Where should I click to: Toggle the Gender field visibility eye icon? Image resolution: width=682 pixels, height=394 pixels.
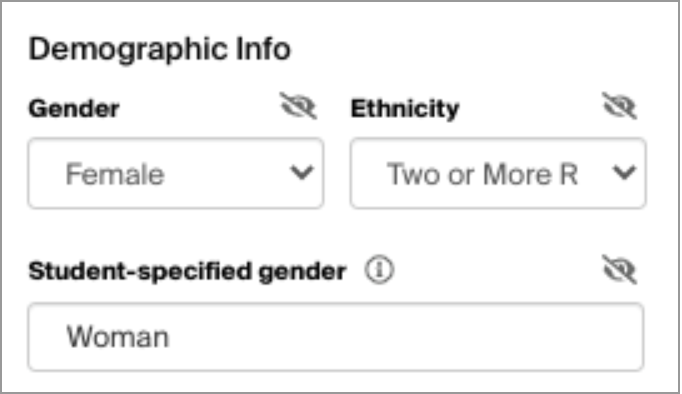pos(298,106)
